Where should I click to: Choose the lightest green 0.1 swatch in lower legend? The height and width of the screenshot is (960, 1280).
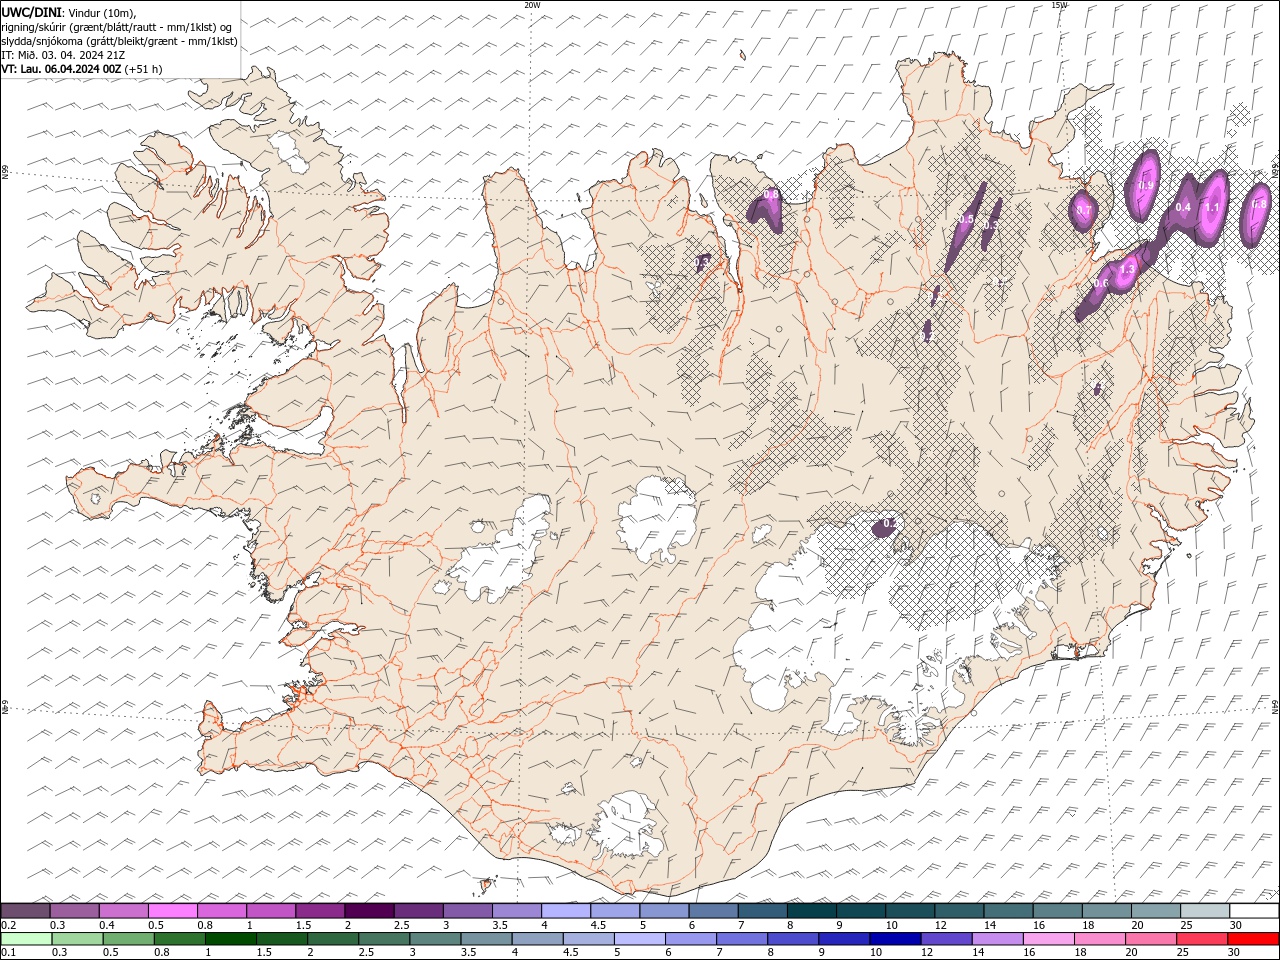[x=26, y=939]
